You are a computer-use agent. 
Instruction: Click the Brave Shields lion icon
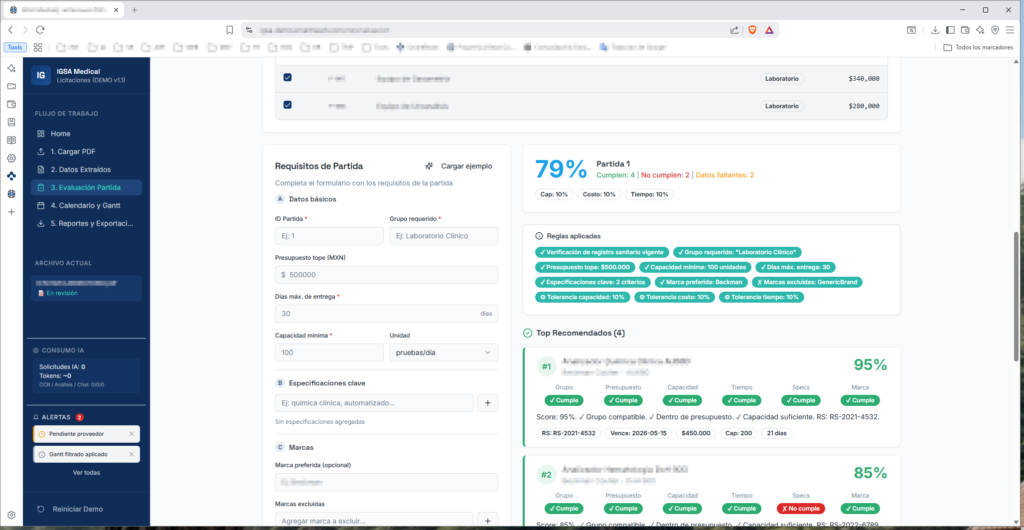click(752, 30)
